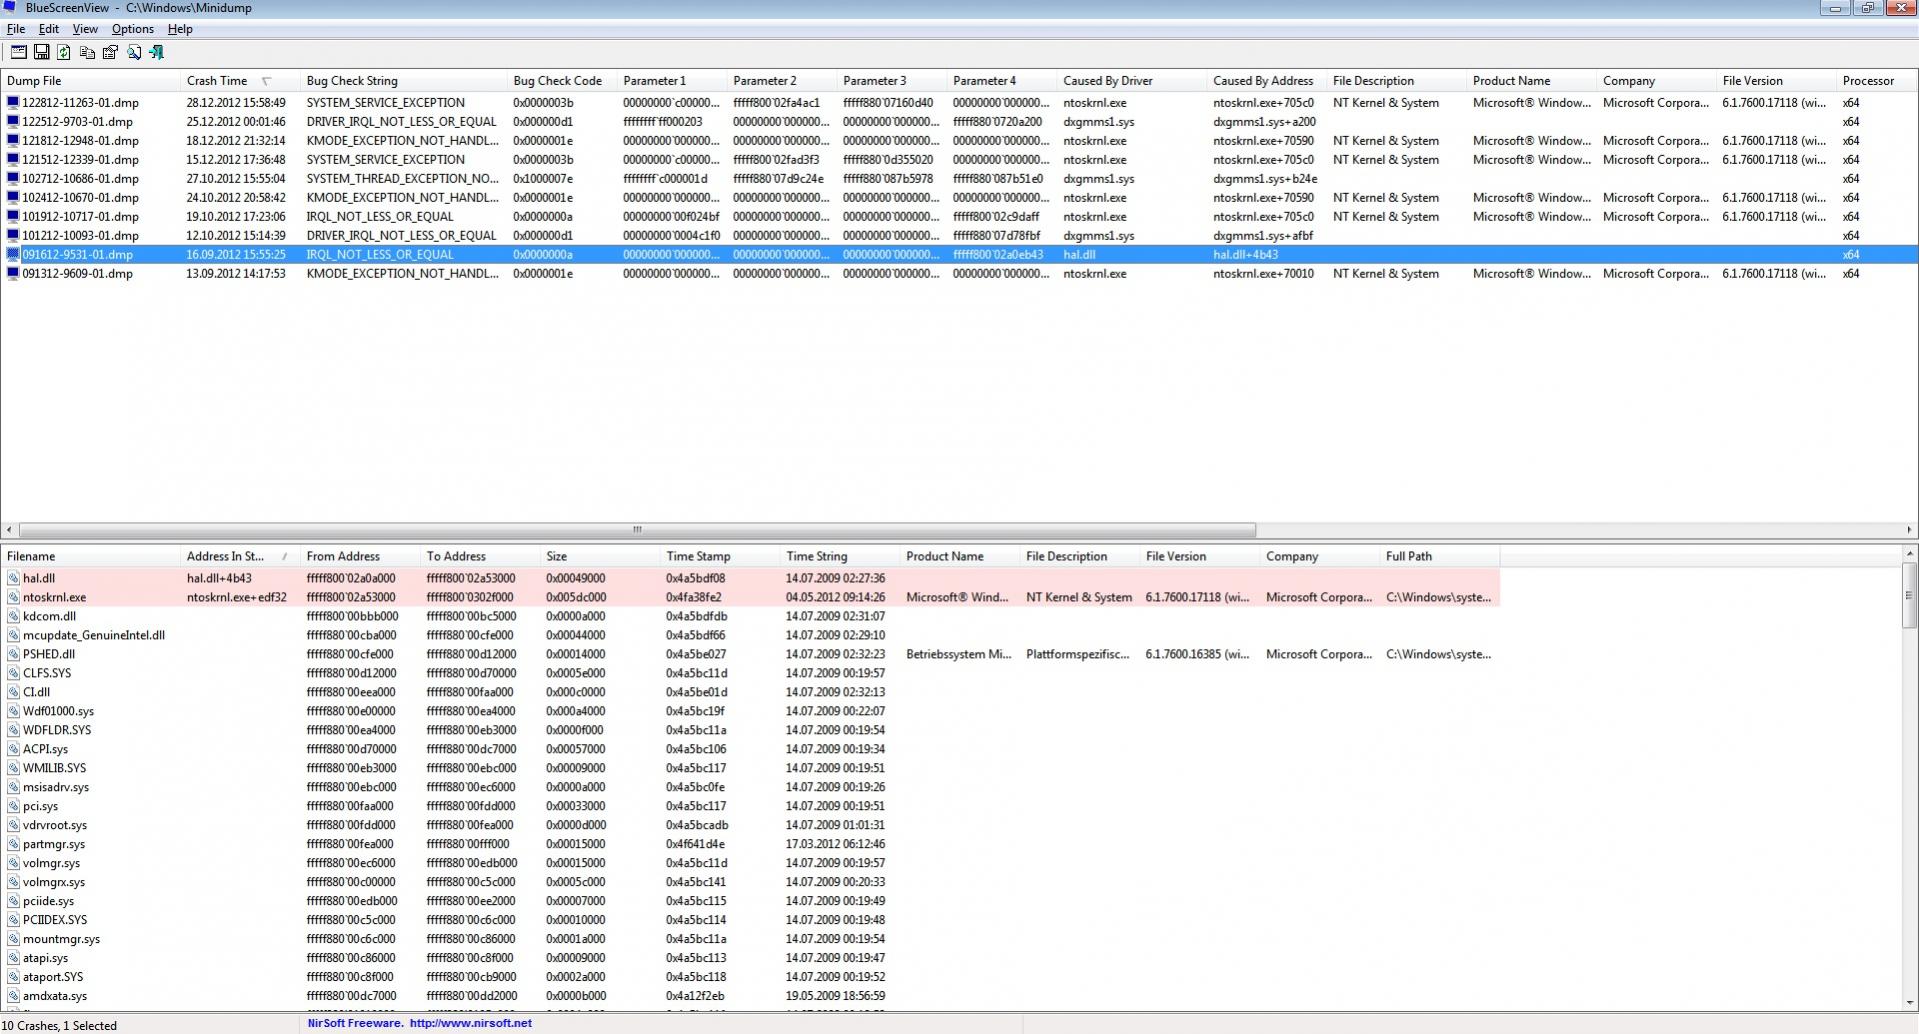Sort by Bug Check String column header
The height and width of the screenshot is (1034, 1919).
(404, 81)
